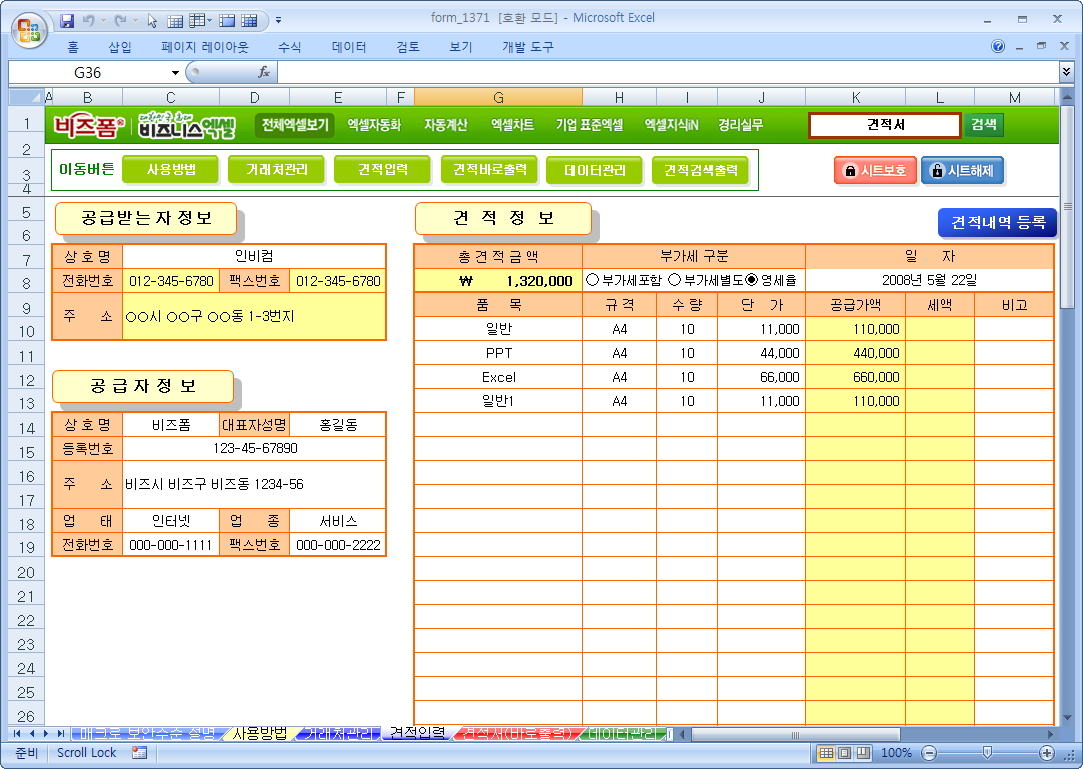Switch to the 사용방법 sheet tab

[259, 734]
